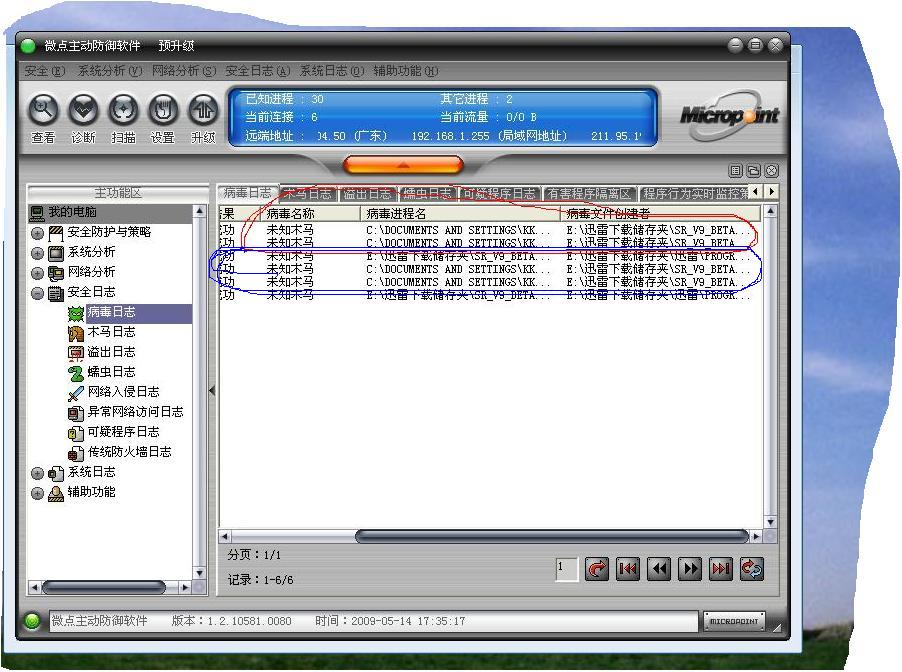Screen dimensions: 902x672
Task: Open 设置 settings from the toolbar
Action: (x=163, y=109)
